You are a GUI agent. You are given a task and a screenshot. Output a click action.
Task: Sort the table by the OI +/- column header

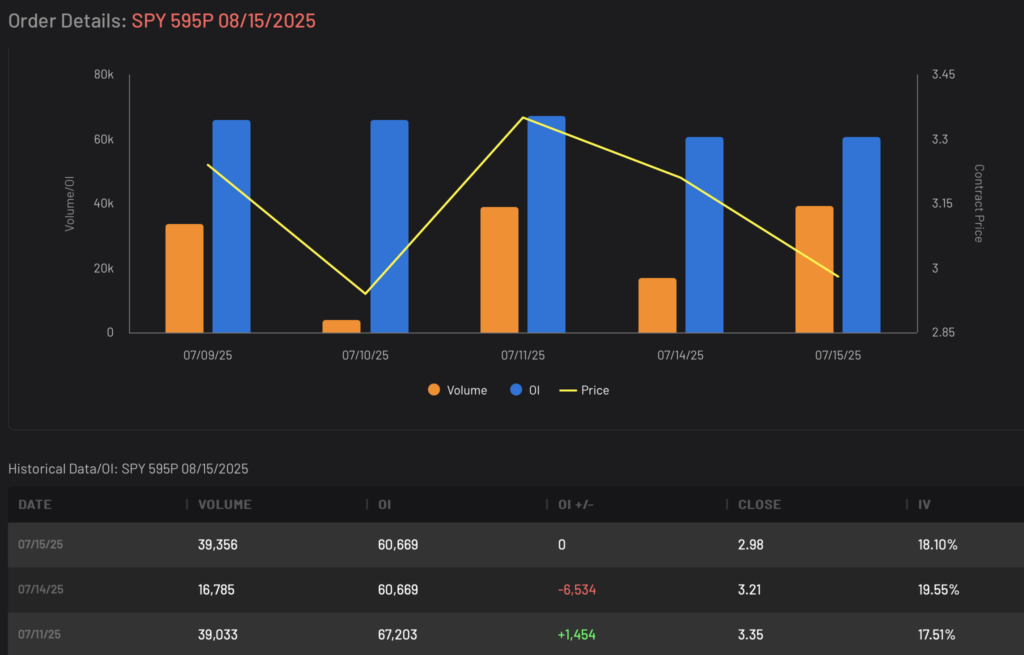pyautogui.click(x=575, y=504)
